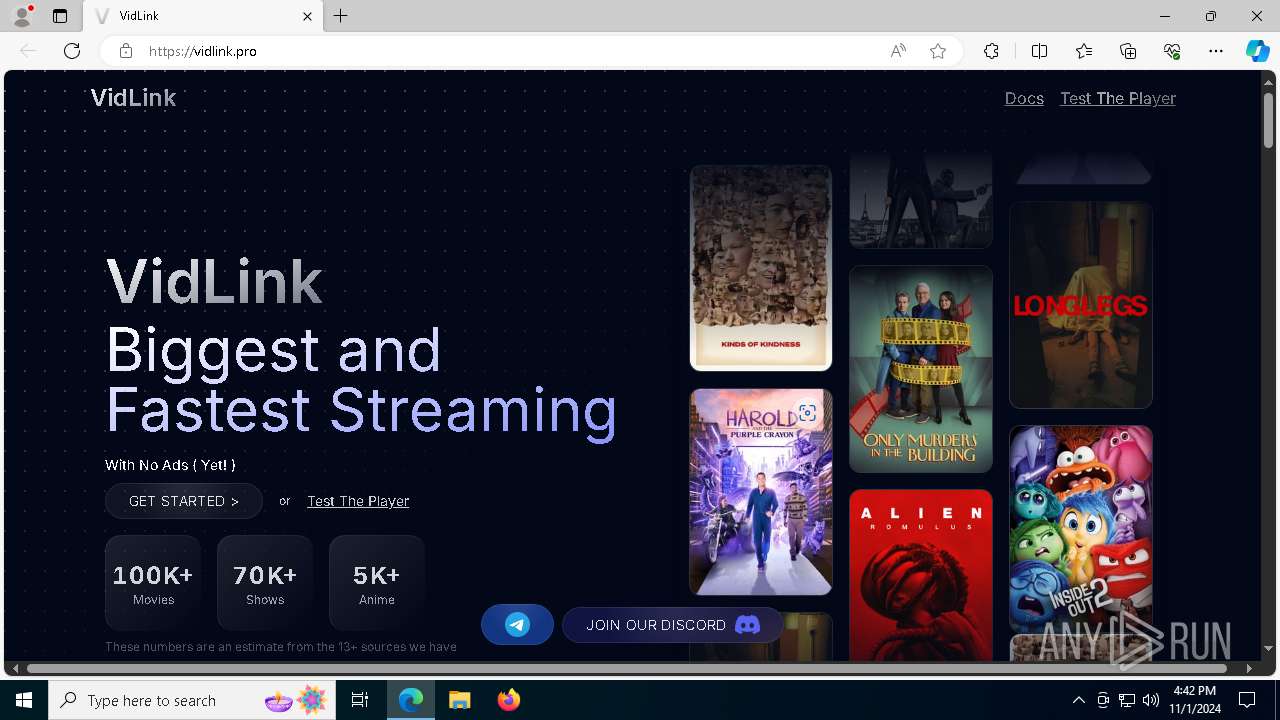Click the vertical scrollbar down arrow
The width and height of the screenshot is (1280, 720).
[1268, 648]
